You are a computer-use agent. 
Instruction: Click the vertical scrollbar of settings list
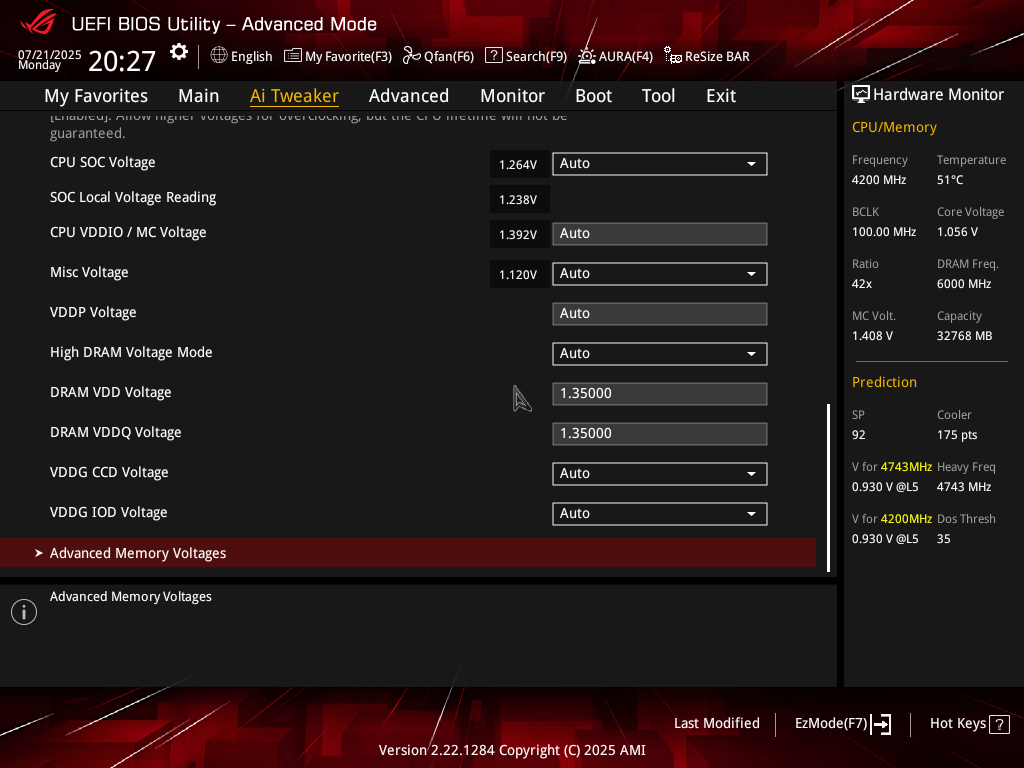click(829, 488)
